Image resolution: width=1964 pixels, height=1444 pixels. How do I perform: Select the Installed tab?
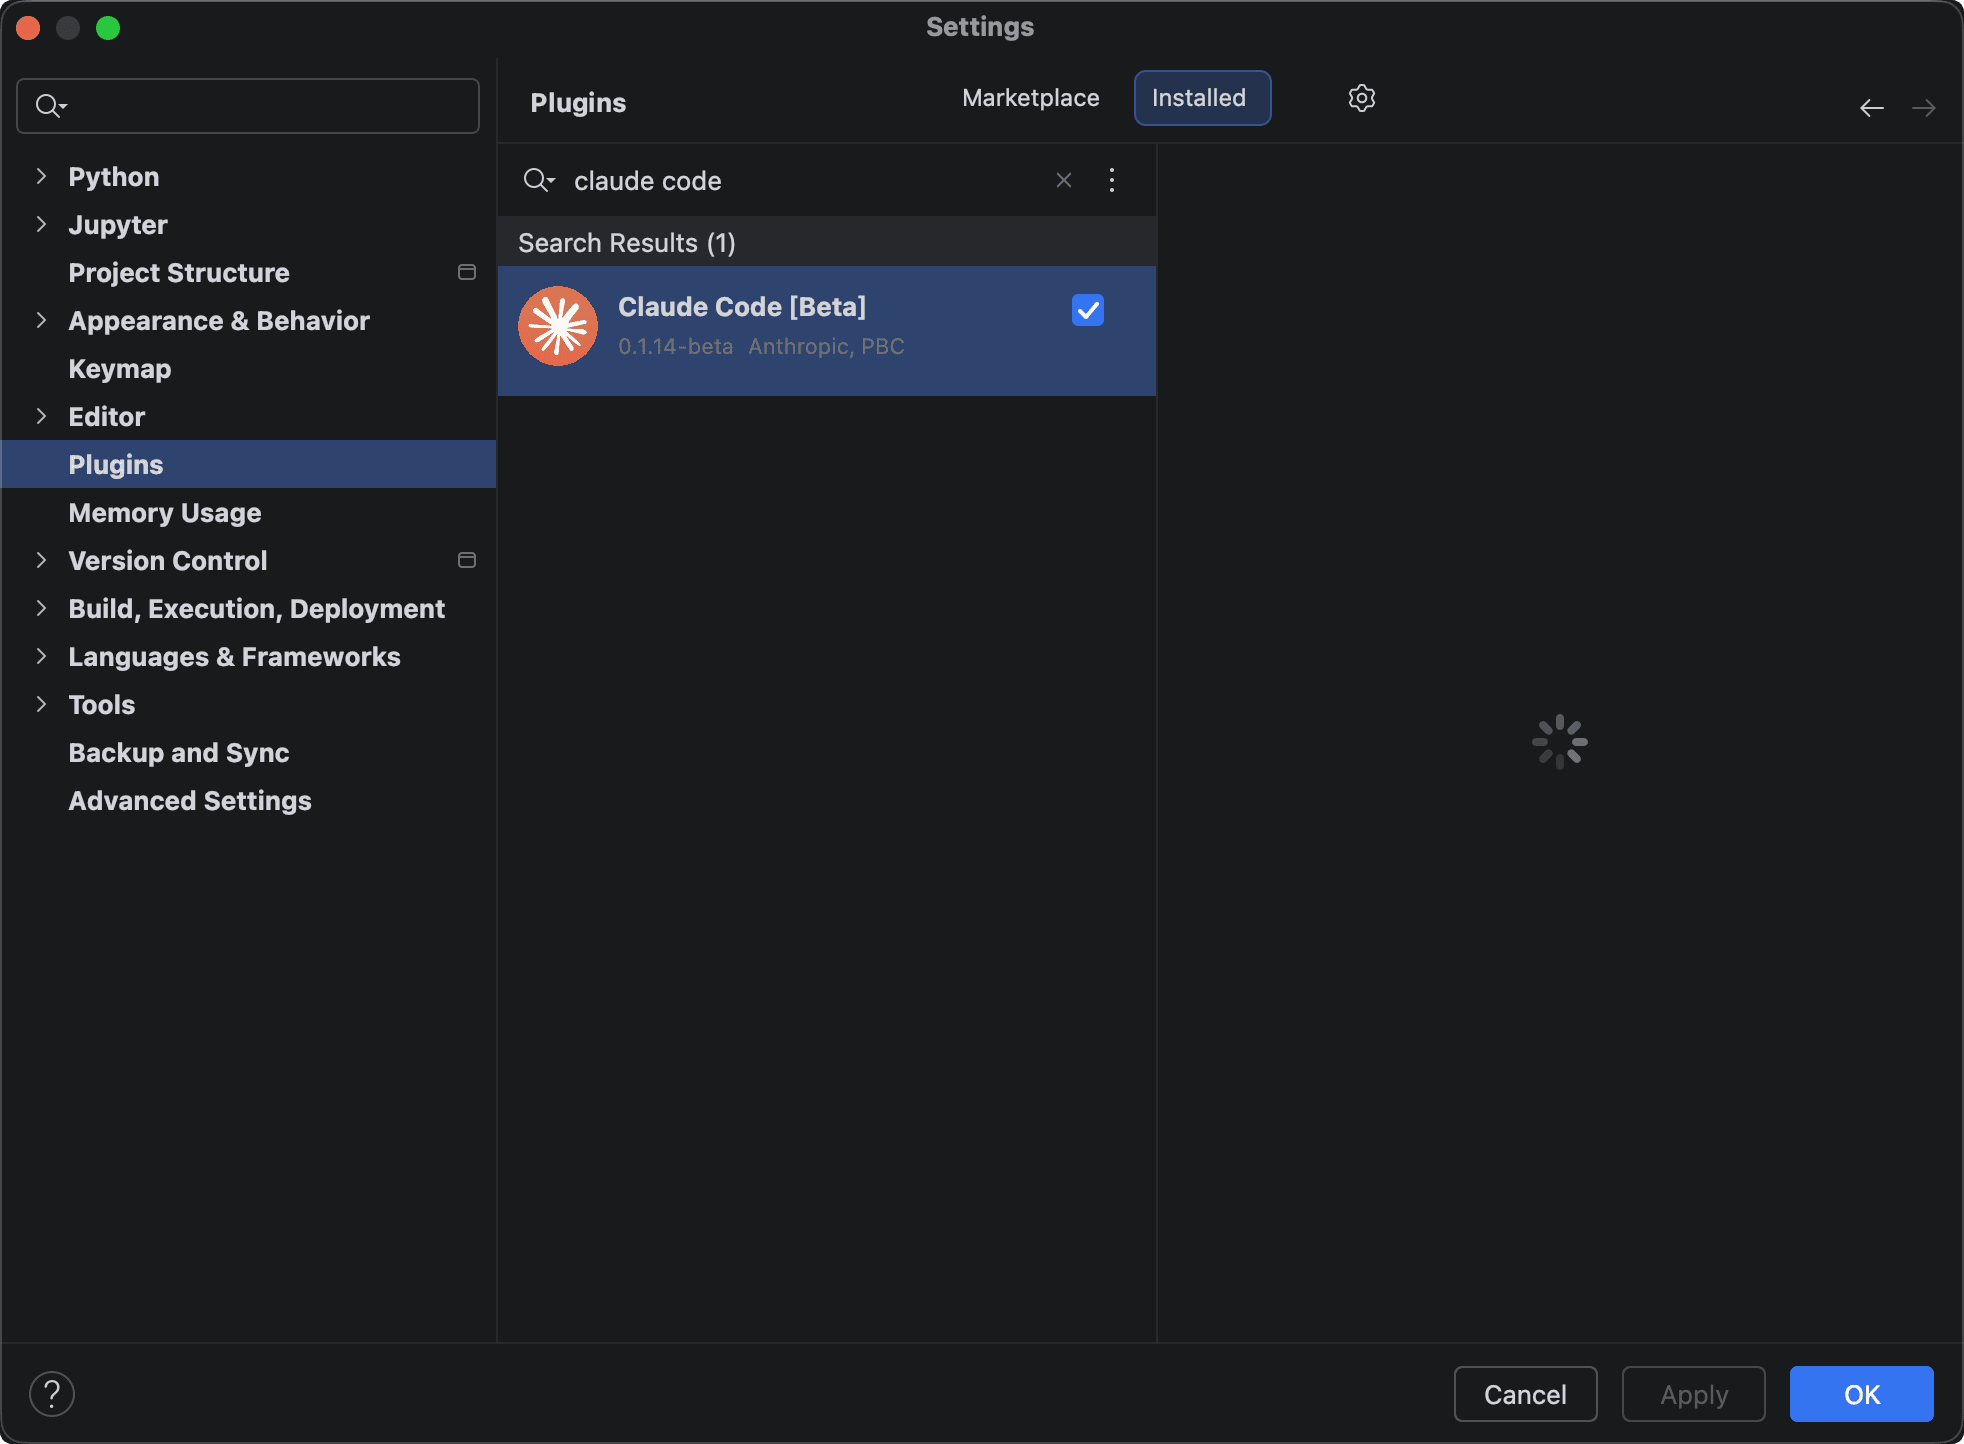coord(1201,98)
